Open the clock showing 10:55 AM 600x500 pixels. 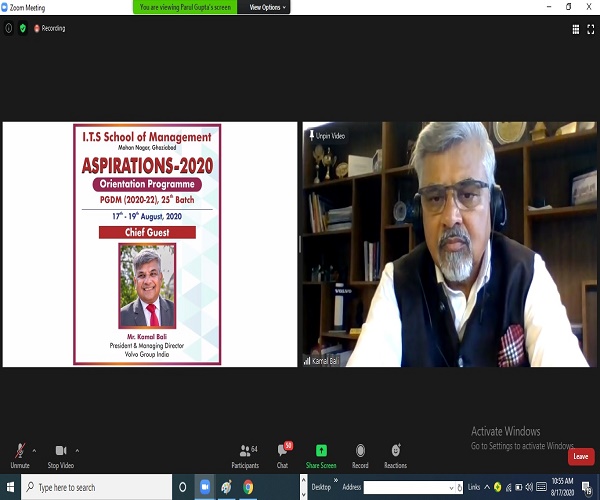[x=562, y=487]
